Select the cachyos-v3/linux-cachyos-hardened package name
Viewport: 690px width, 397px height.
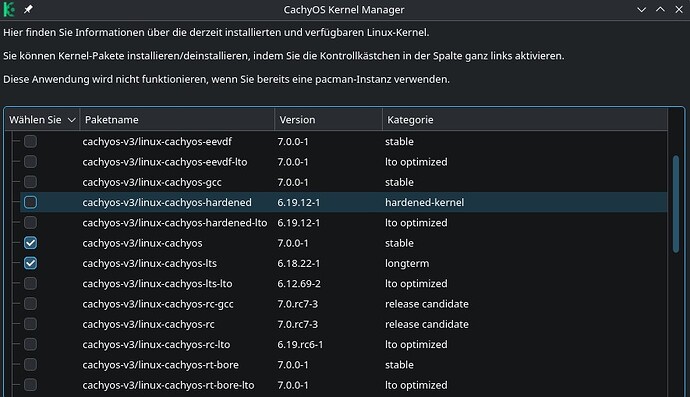coord(167,202)
